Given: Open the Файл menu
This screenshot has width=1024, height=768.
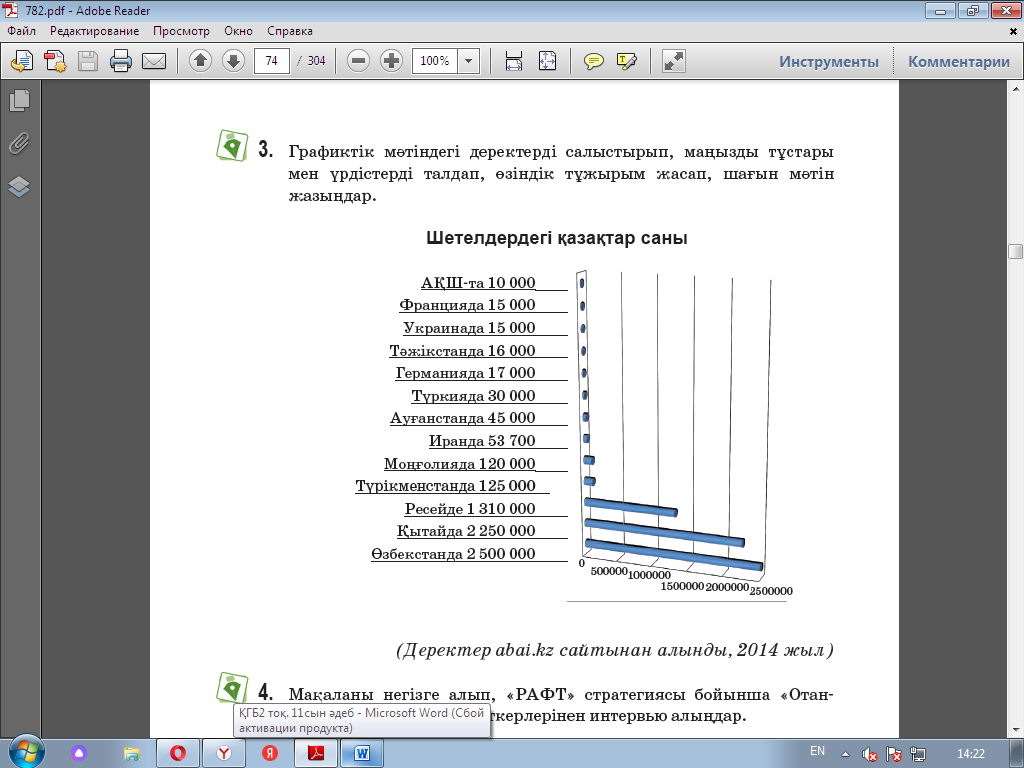Looking at the screenshot, I should [x=22, y=31].
